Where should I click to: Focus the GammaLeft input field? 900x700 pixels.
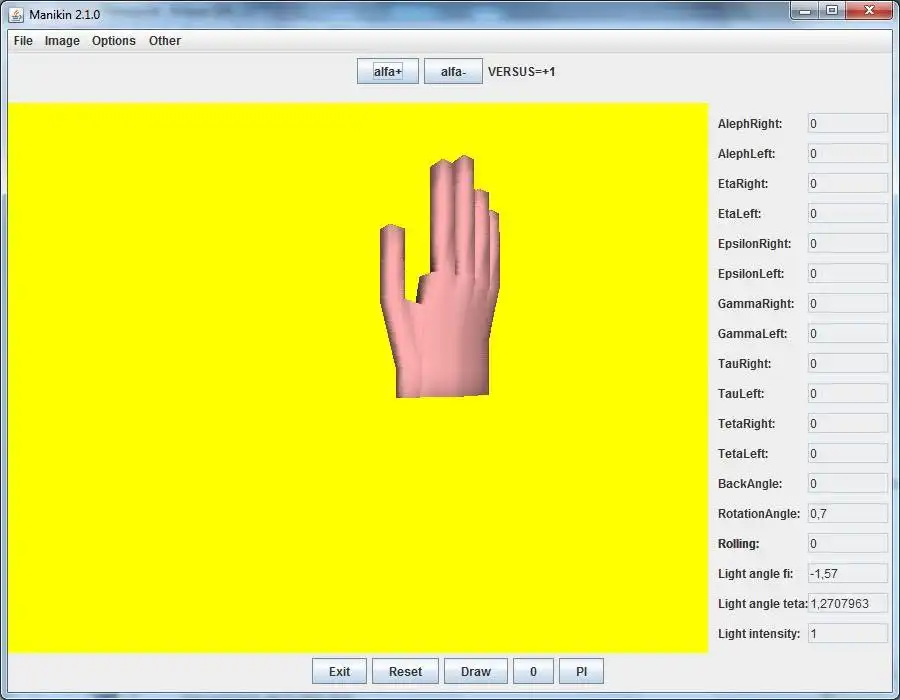click(848, 334)
